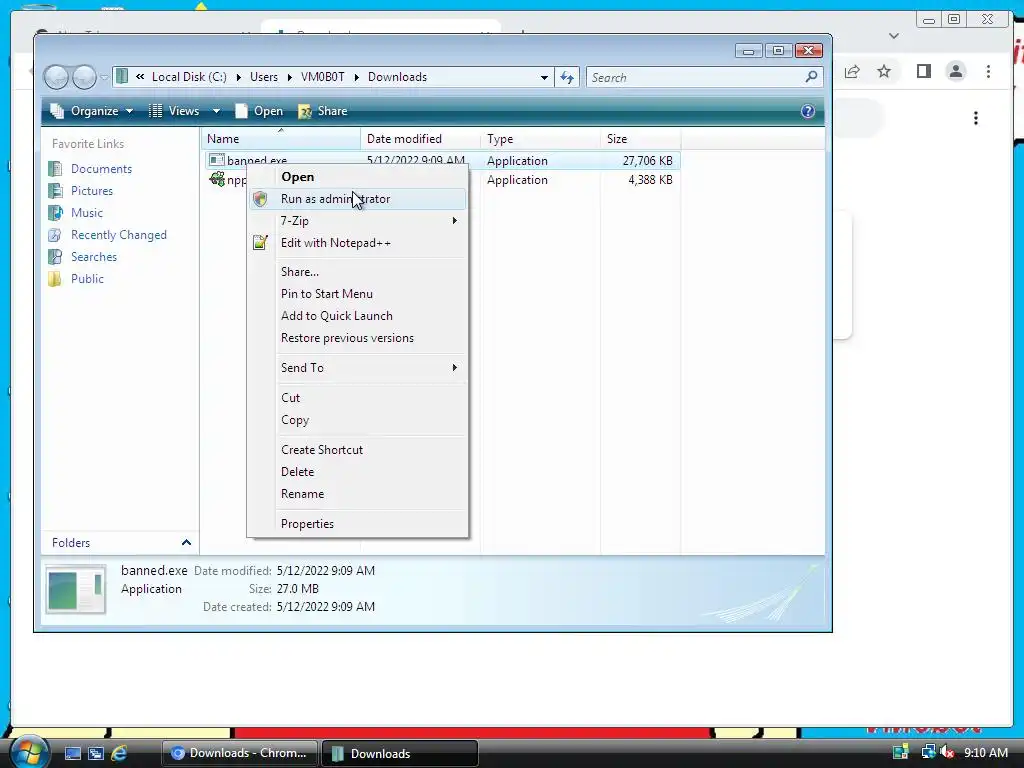Open Chrome's three-dot main menu
Screen dimensions: 1024x768
988,71
